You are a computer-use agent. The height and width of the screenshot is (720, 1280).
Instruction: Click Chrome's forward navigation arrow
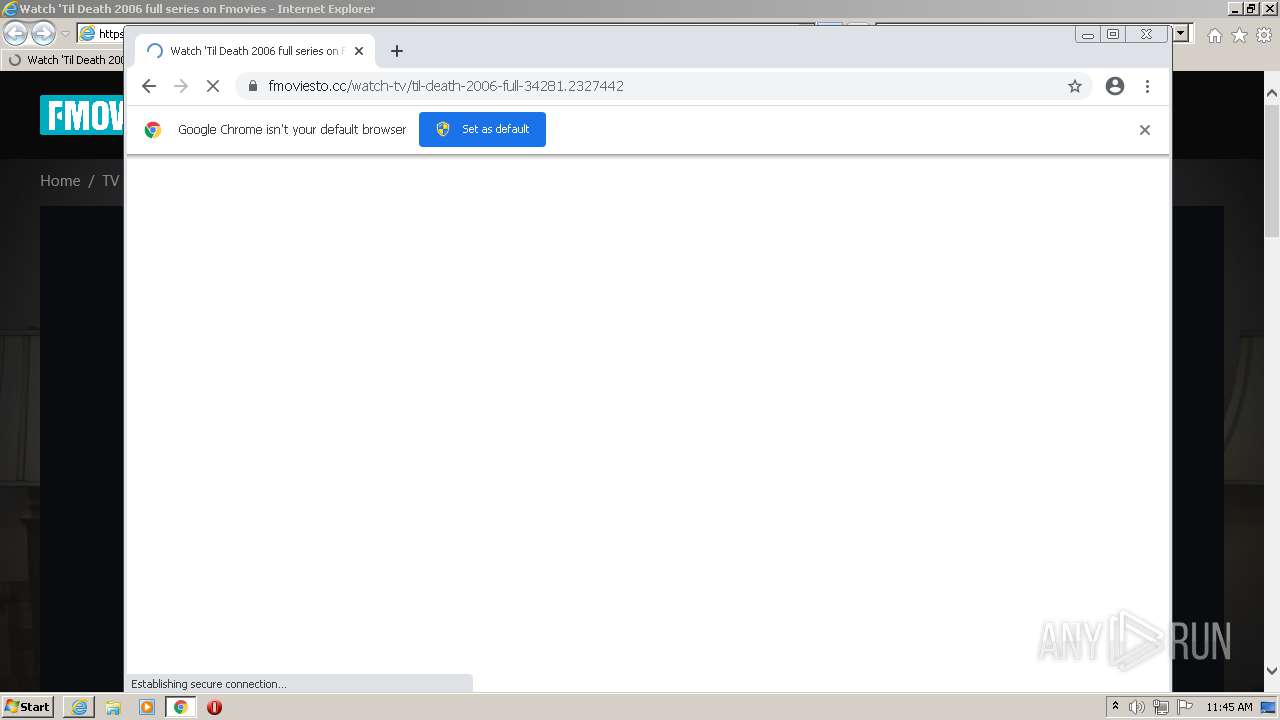point(181,86)
